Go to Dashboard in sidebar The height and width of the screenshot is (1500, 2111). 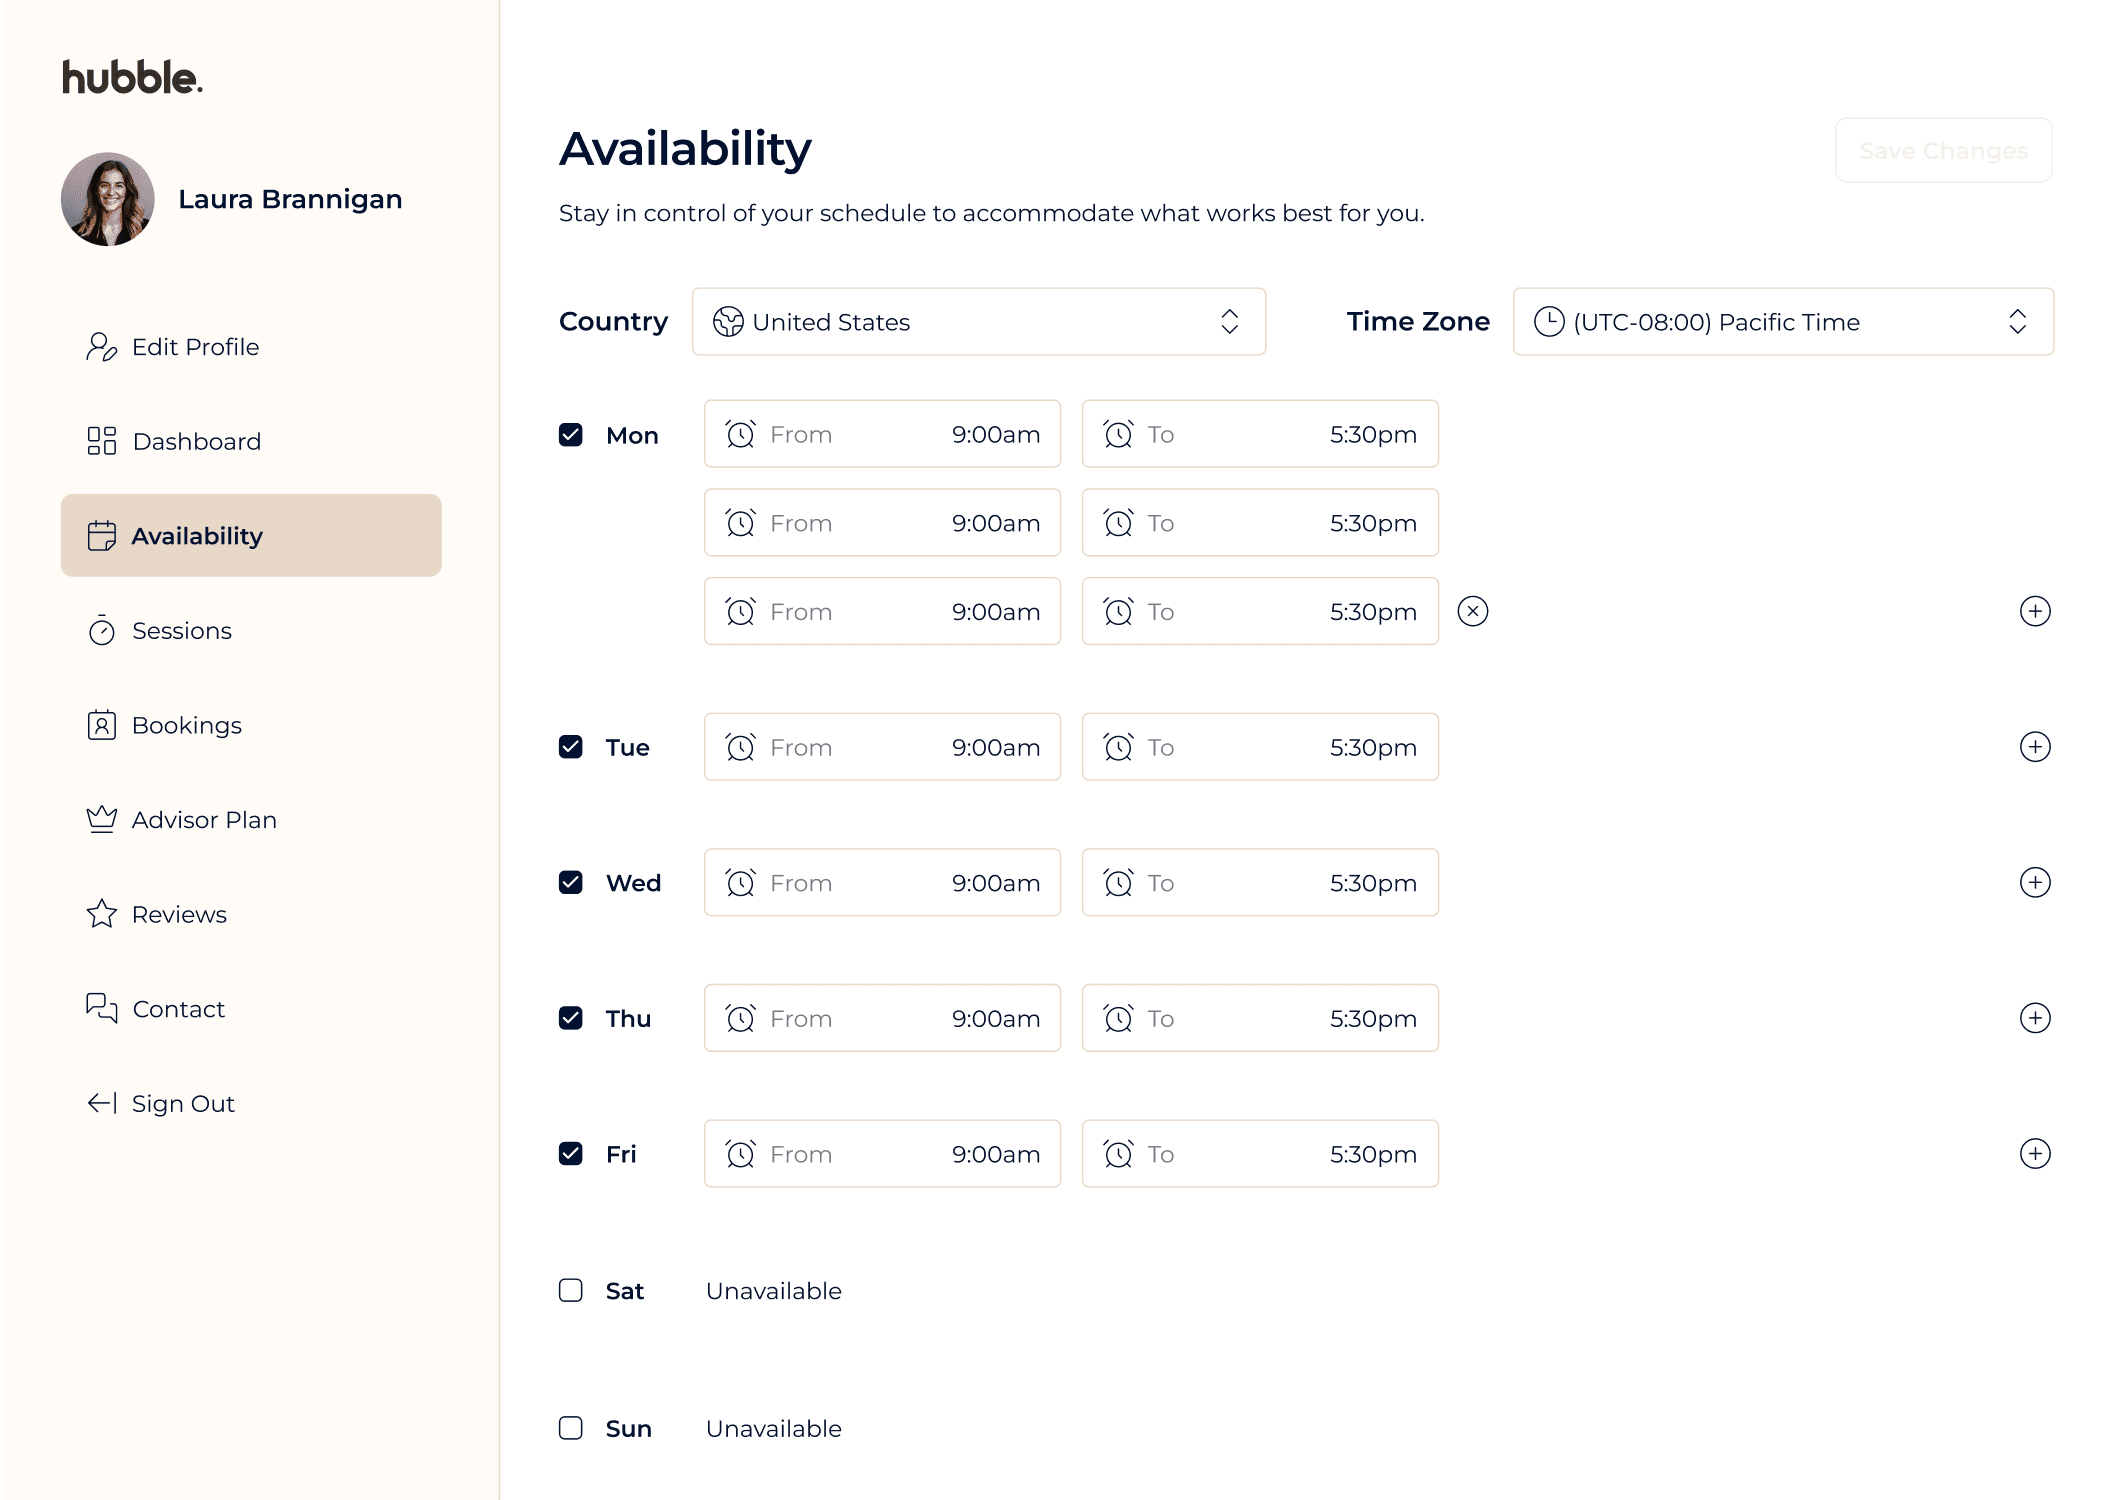click(x=196, y=441)
